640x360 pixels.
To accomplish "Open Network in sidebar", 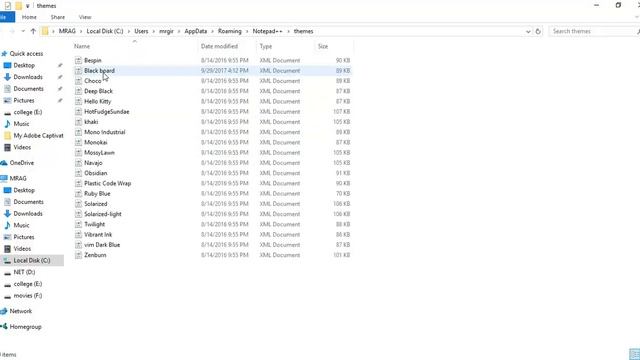I will [x=20, y=311].
